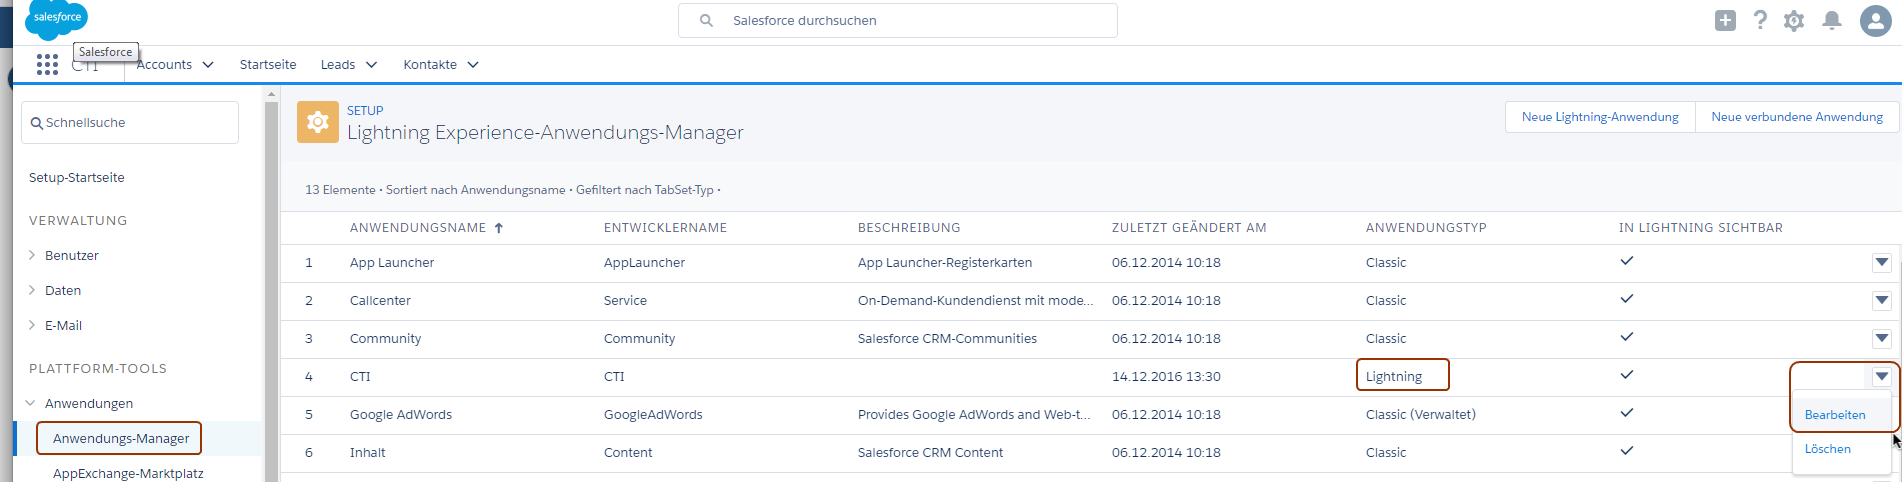1902x482 pixels.
Task: Click the App Launcher name cell
Action: click(x=392, y=263)
